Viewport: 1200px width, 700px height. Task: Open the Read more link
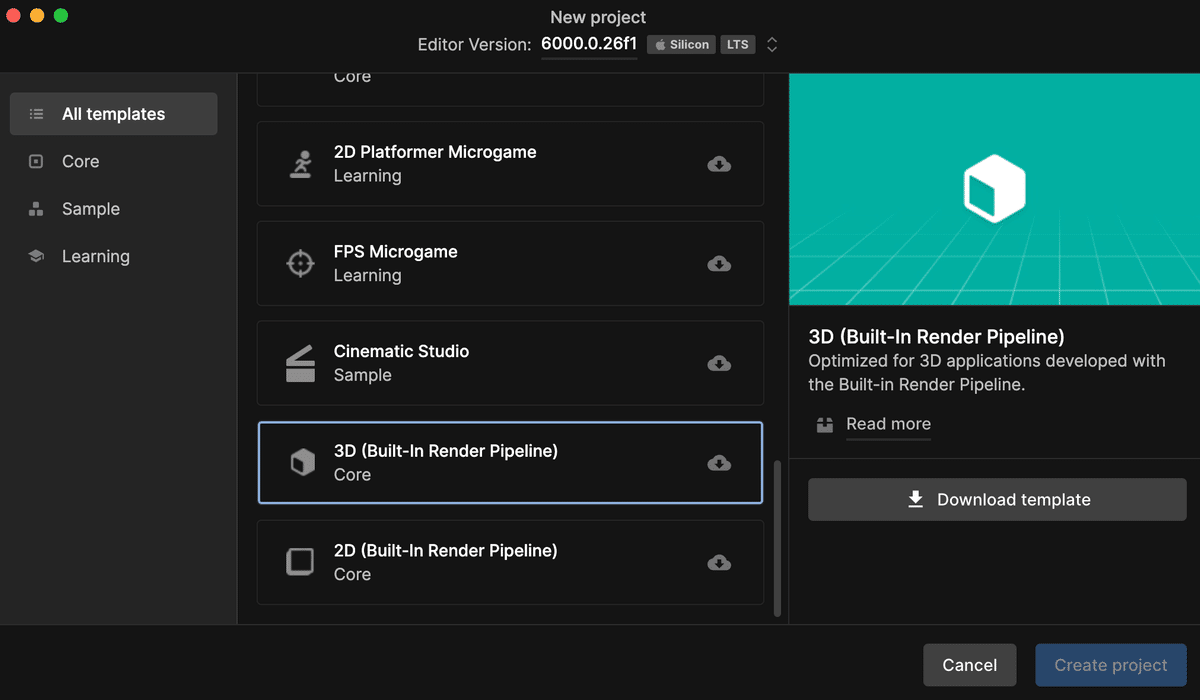coord(888,424)
